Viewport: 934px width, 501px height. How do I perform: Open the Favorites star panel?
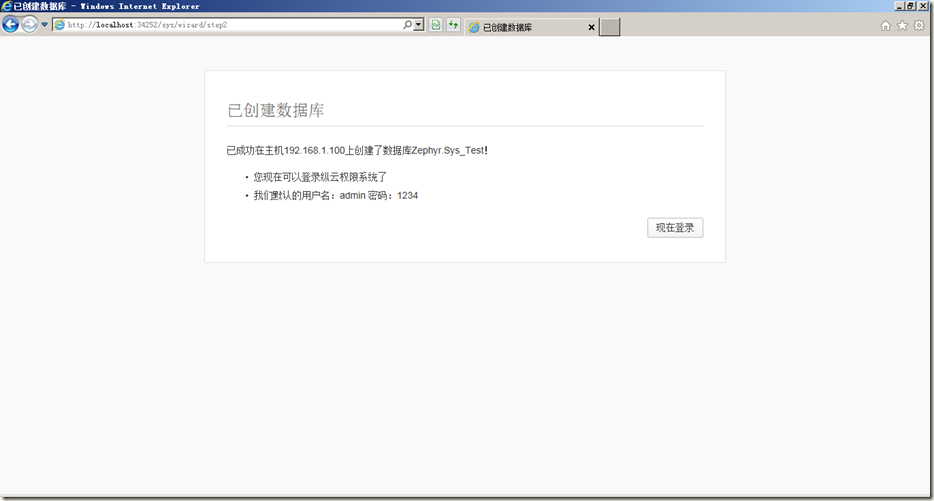[x=902, y=26]
